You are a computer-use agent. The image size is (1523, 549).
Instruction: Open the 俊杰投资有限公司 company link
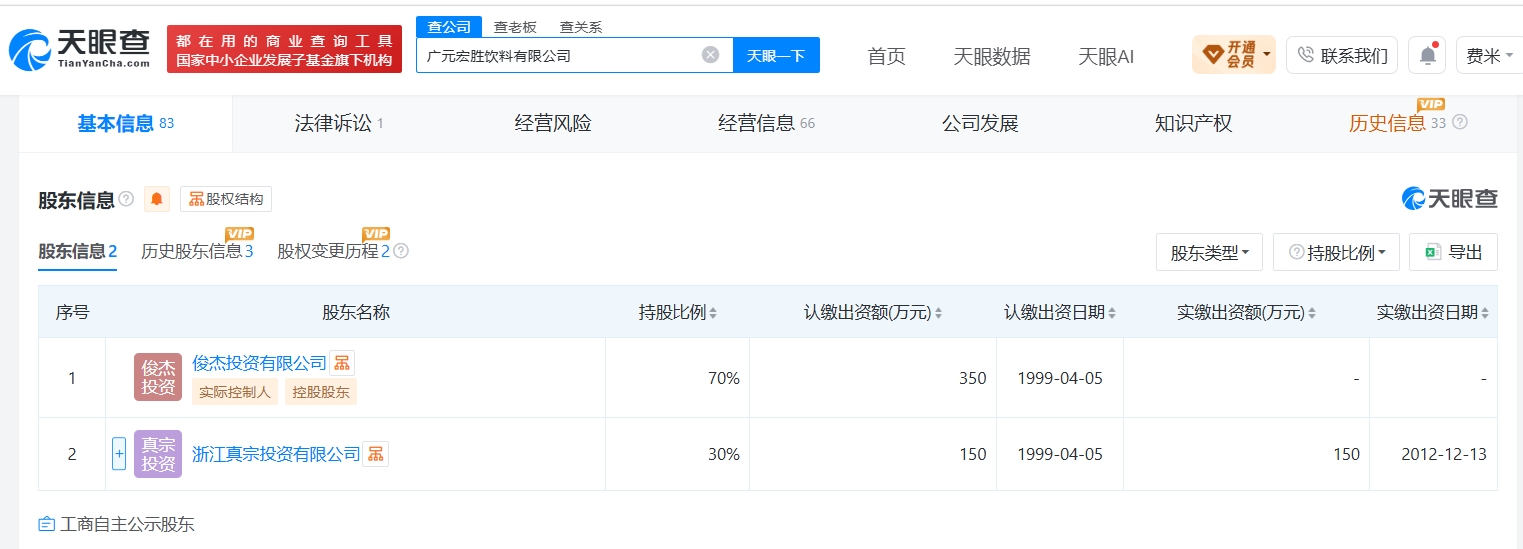click(x=259, y=363)
